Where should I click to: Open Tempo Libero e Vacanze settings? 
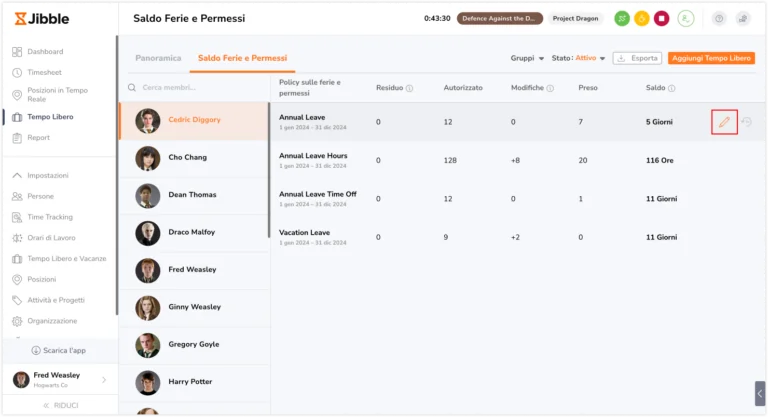click(67, 258)
